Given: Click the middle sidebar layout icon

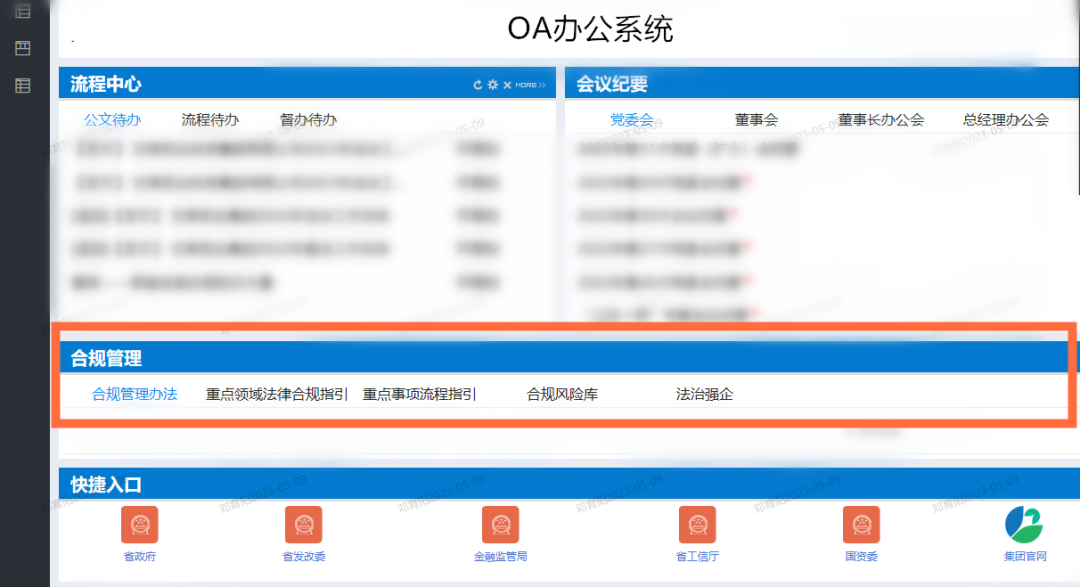Looking at the screenshot, I should 22,48.
